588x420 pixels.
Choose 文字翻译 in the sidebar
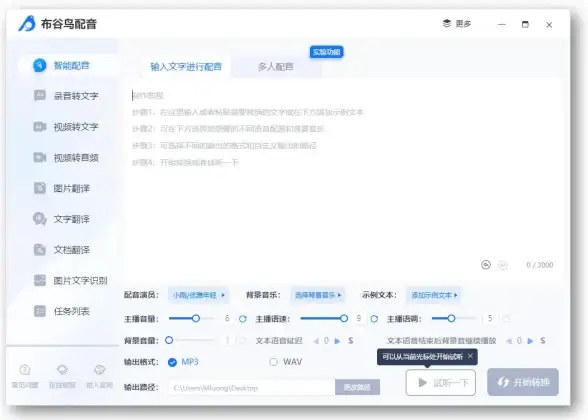click(62, 219)
